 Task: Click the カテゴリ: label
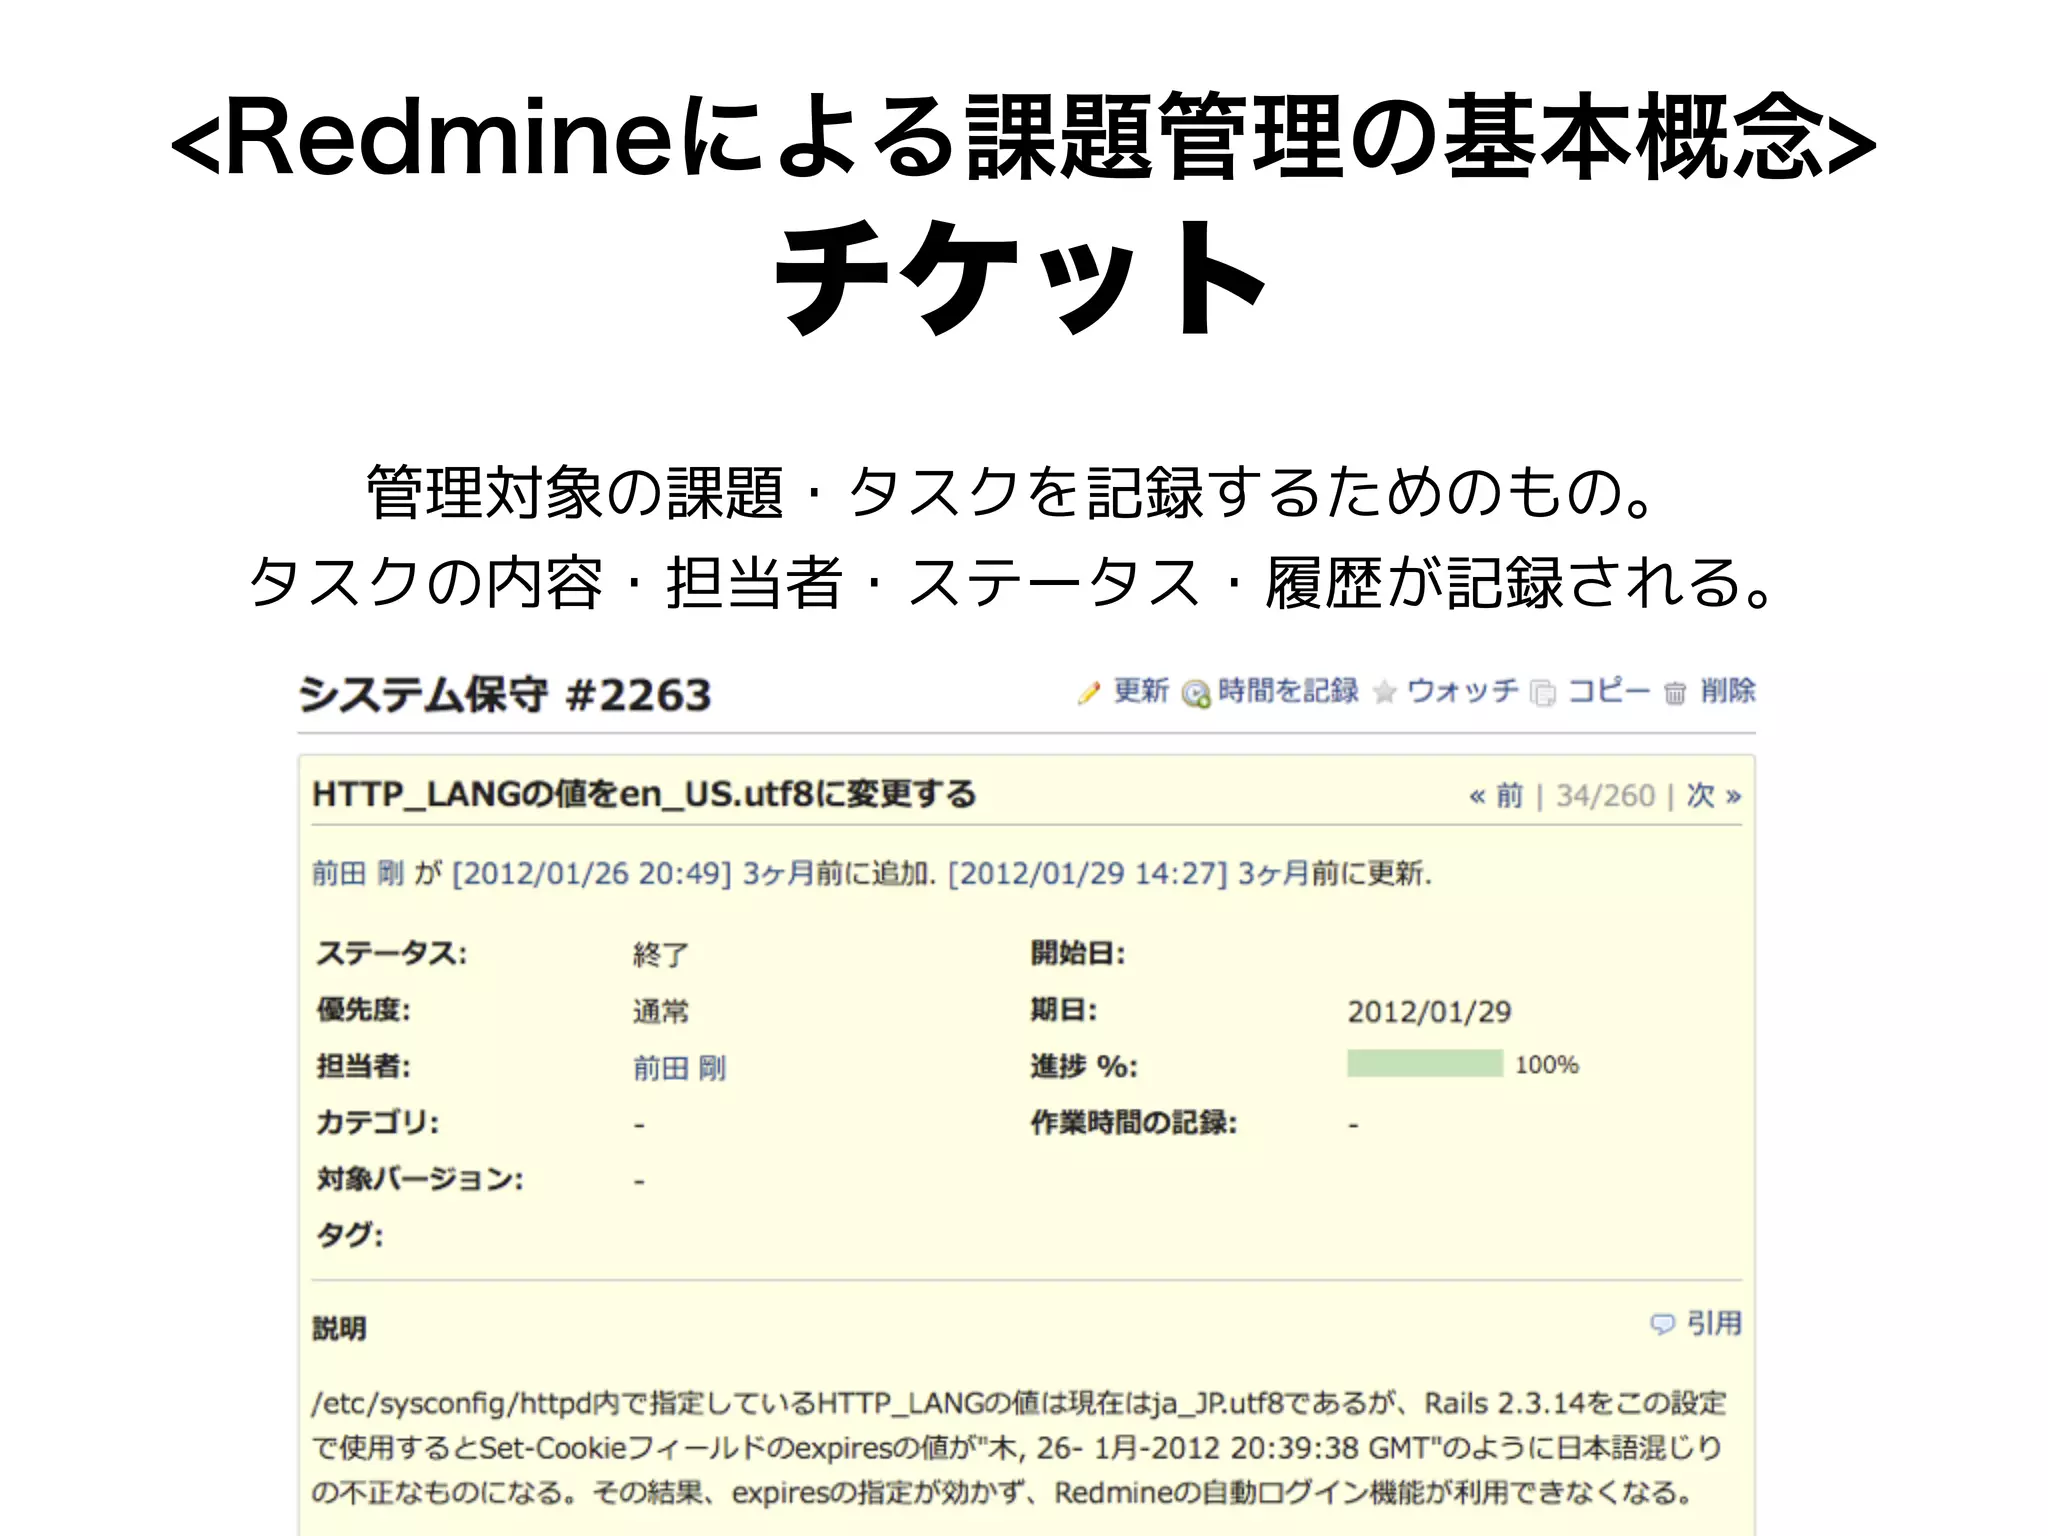click(x=378, y=1122)
